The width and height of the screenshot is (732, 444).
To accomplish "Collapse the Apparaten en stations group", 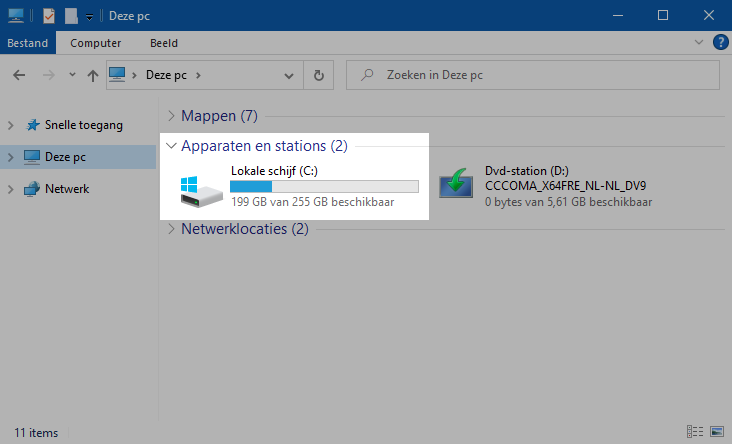I will [171, 146].
